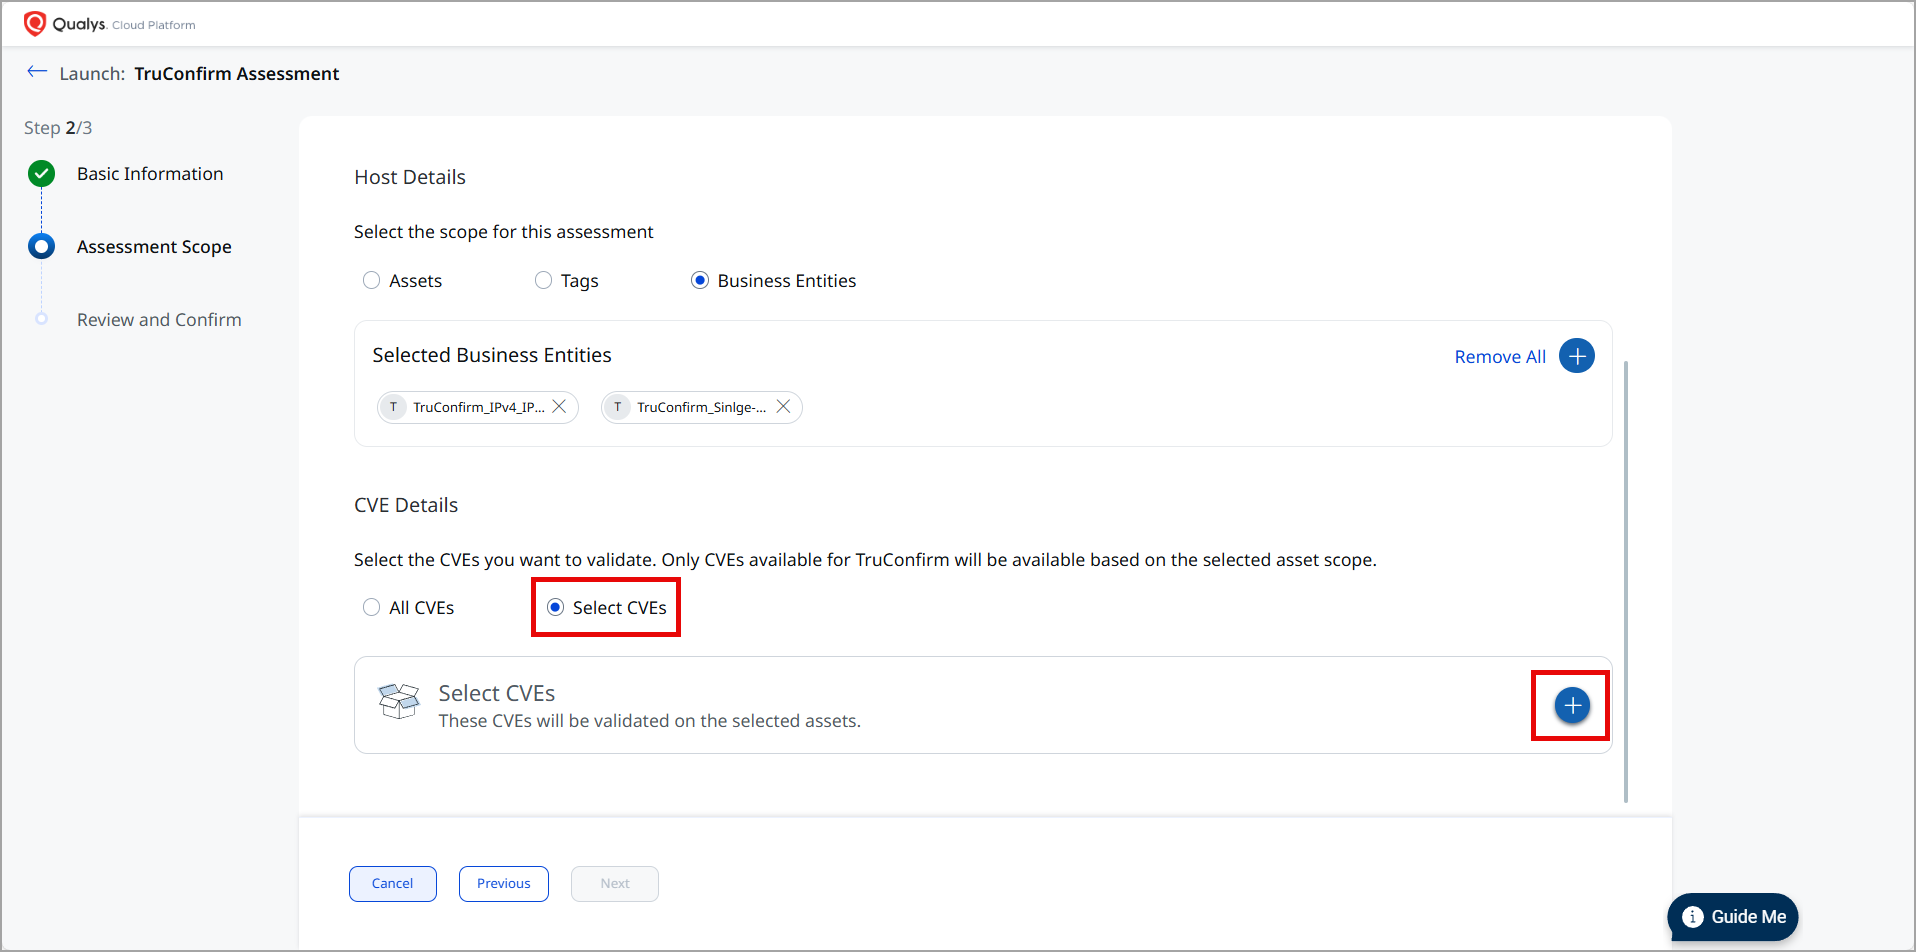
Task: Go to Basic Information step
Action: tap(150, 174)
